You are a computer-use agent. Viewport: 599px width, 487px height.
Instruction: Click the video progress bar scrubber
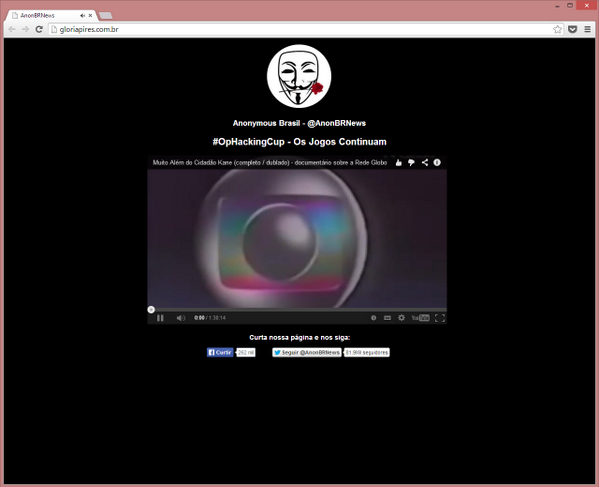(151, 309)
